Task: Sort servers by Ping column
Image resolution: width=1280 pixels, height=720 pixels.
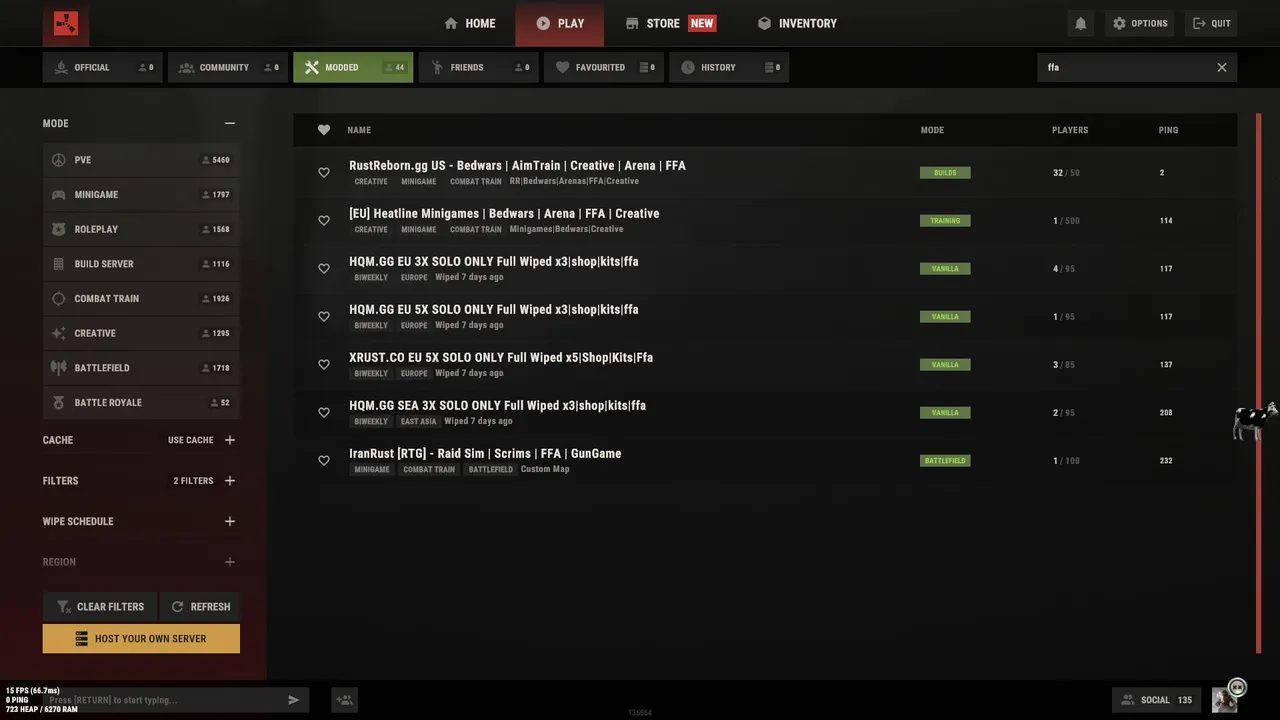Action: point(1168,130)
